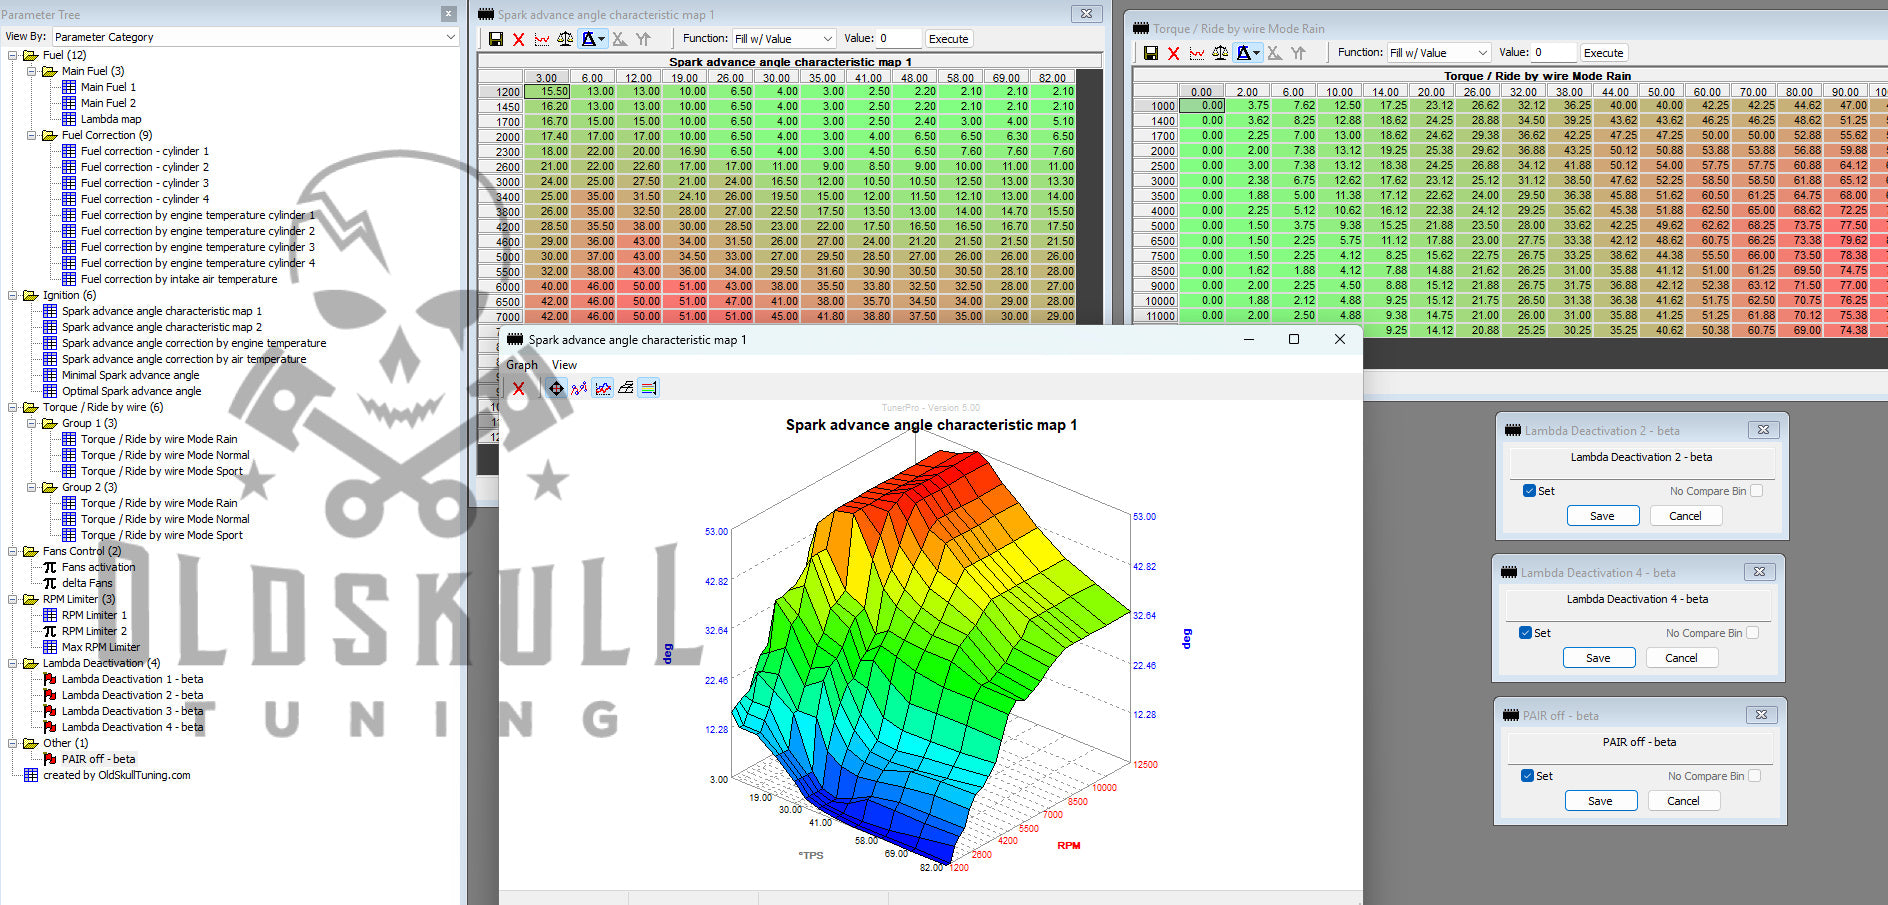Toggle the 2D line chart view icon
Image resolution: width=1888 pixels, height=905 pixels.
[603, 388]
